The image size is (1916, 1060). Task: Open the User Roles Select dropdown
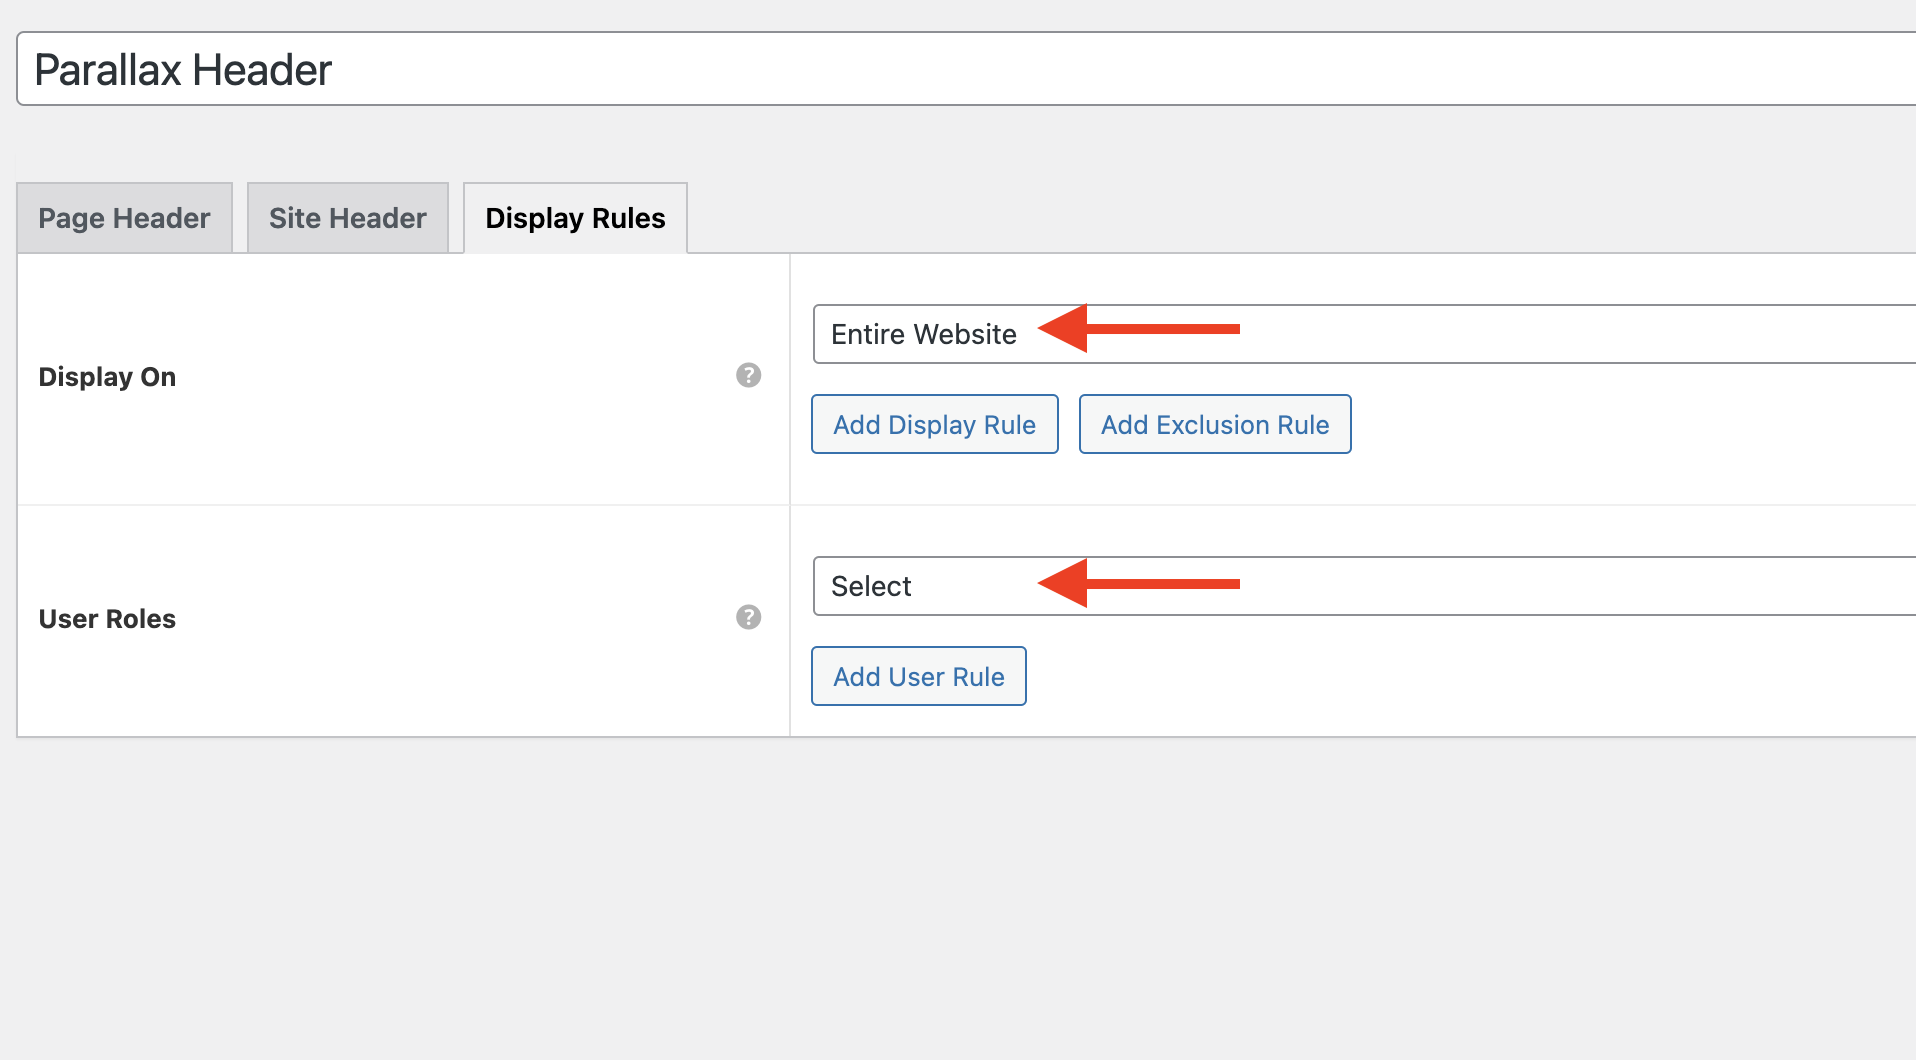pos(1364,586)
